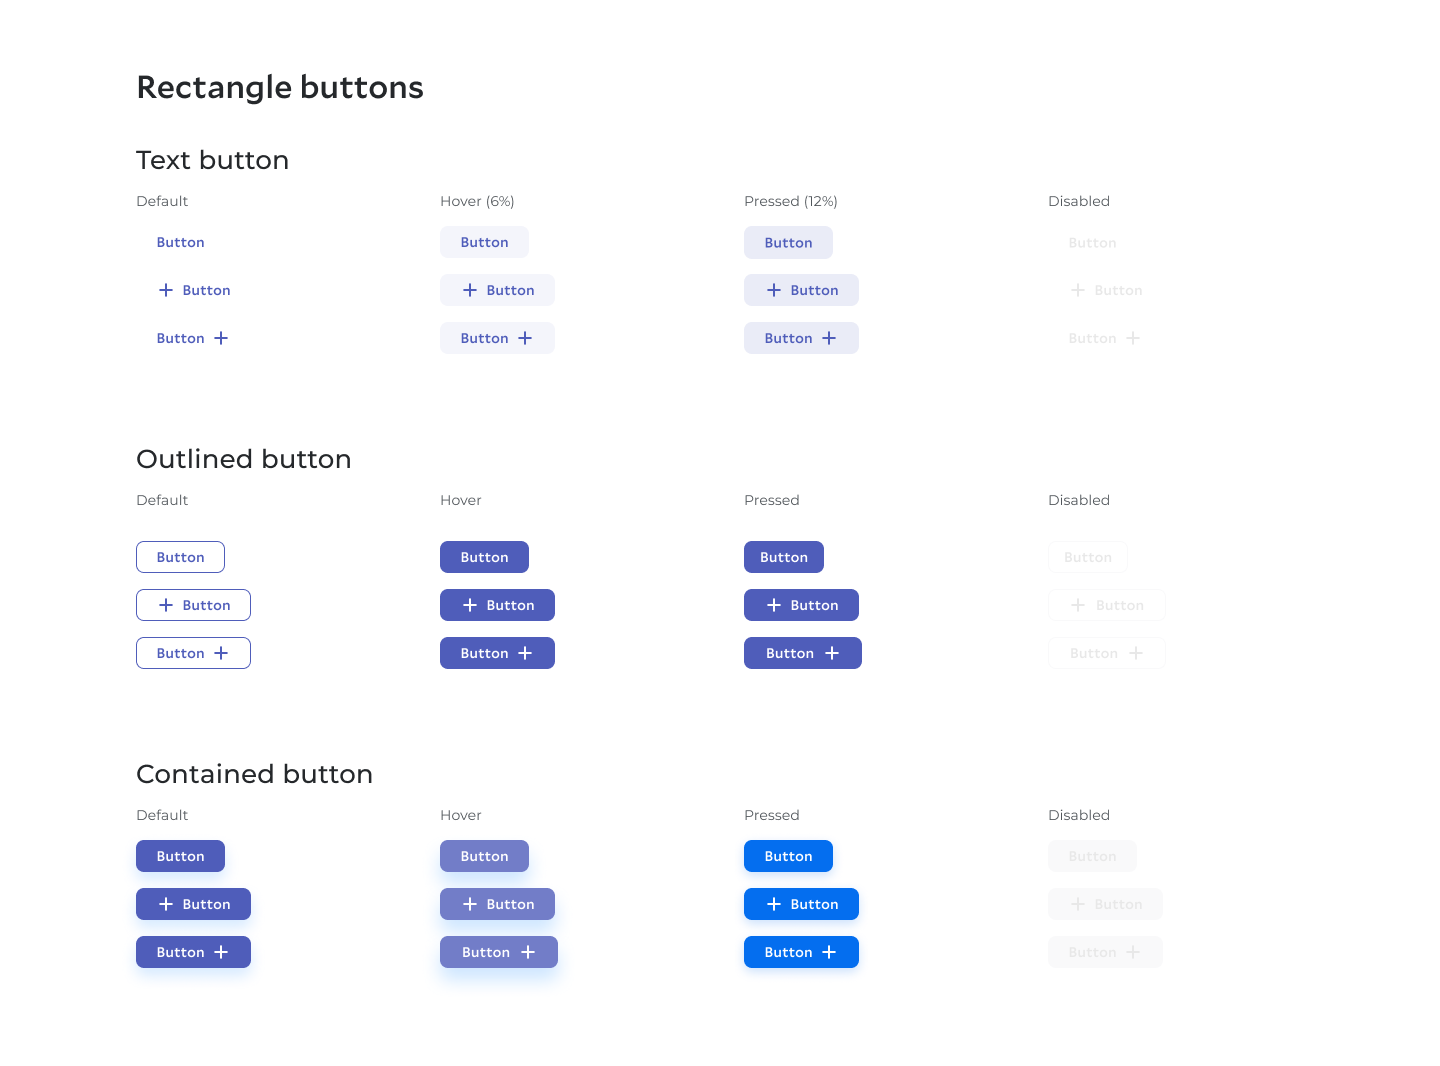Click trailing plus icon in pressed outlined button
This screenshot has width=1440, height=1066.
[832, 653]
